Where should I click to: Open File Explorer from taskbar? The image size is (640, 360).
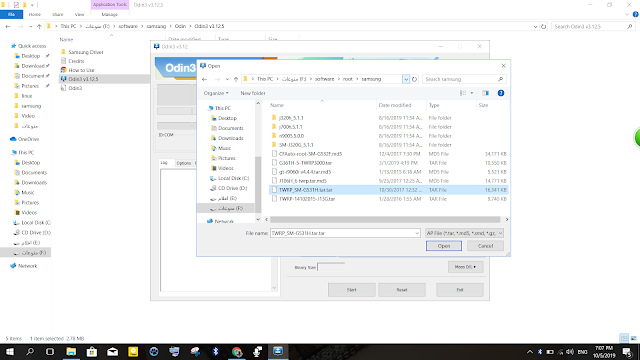point(71,351)
